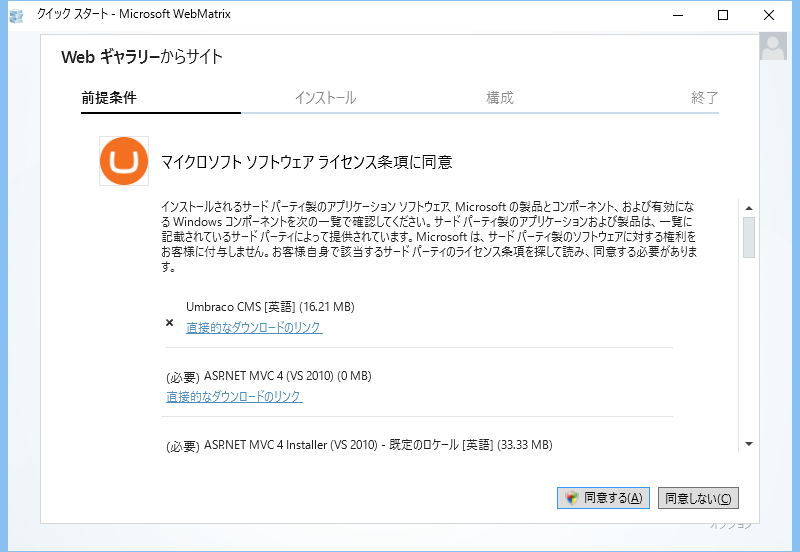
Task: Open direct download link under Umbraco CMS
Action: [254, 327]
